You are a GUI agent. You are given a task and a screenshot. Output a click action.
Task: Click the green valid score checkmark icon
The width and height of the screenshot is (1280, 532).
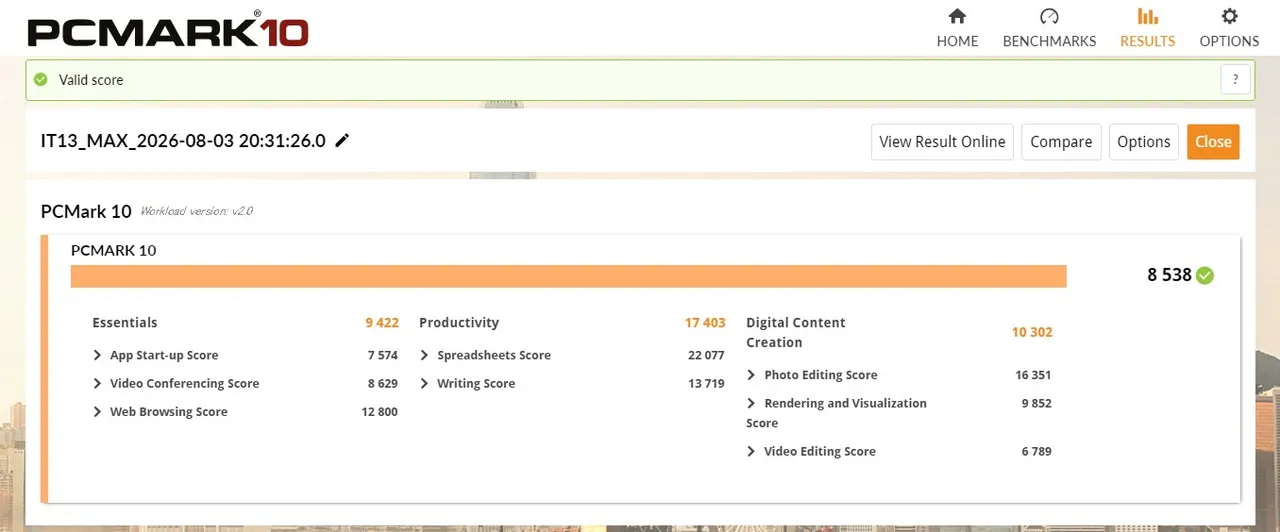pyautogui.click(x=40, y=80)
